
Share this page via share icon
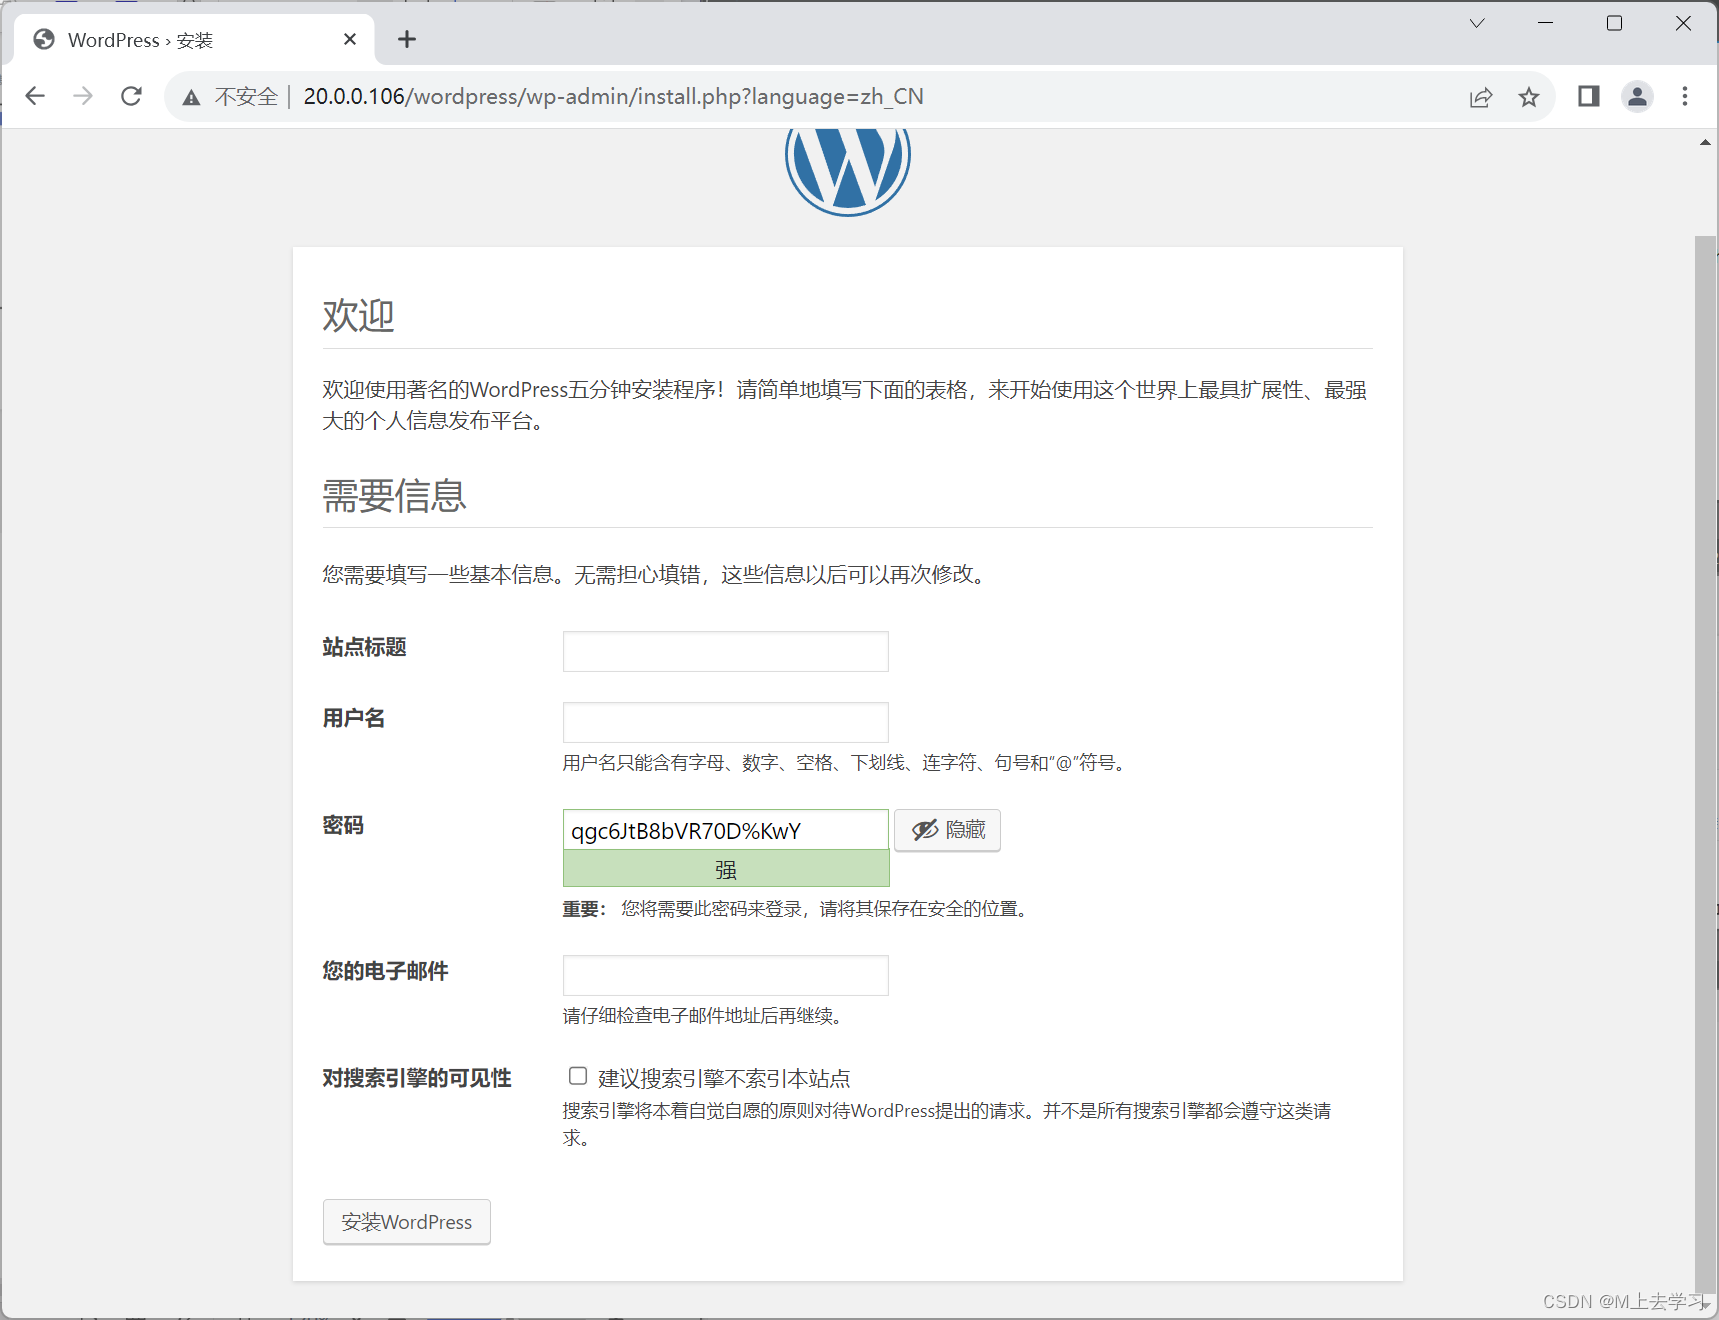click(1481, 97)
